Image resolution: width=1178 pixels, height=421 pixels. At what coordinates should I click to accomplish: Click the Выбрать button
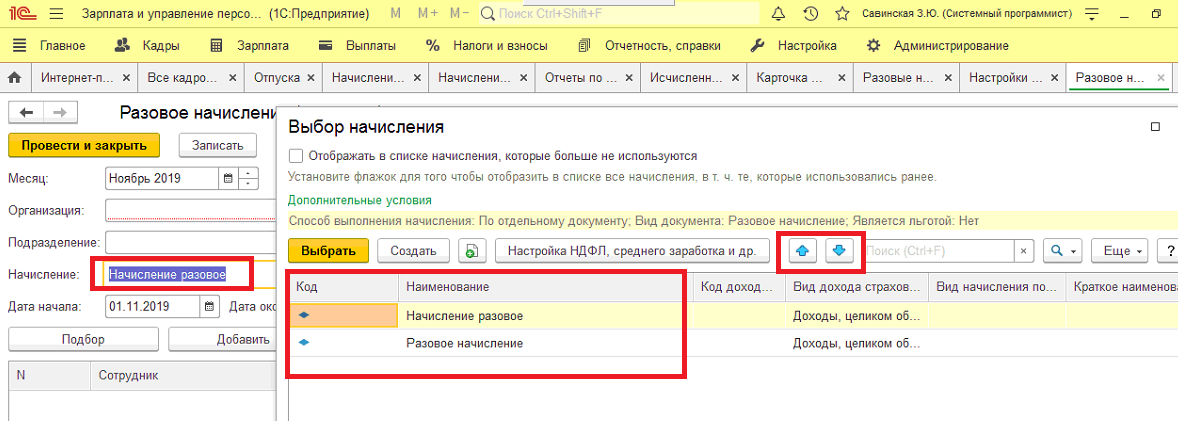click(328, 251)
